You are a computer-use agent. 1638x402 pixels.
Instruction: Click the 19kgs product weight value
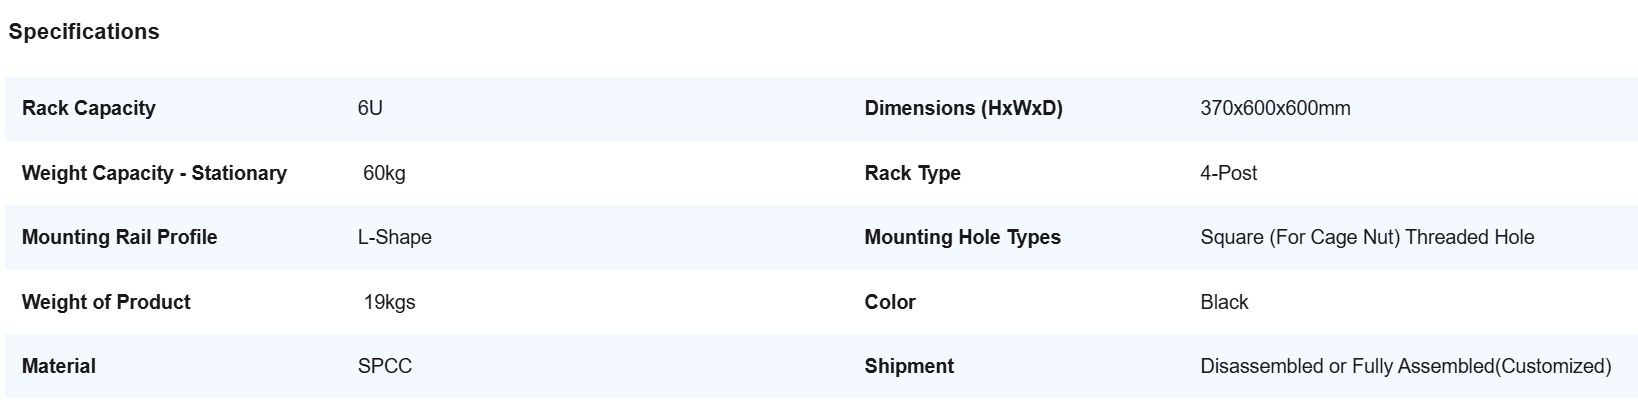click(389, 302)
